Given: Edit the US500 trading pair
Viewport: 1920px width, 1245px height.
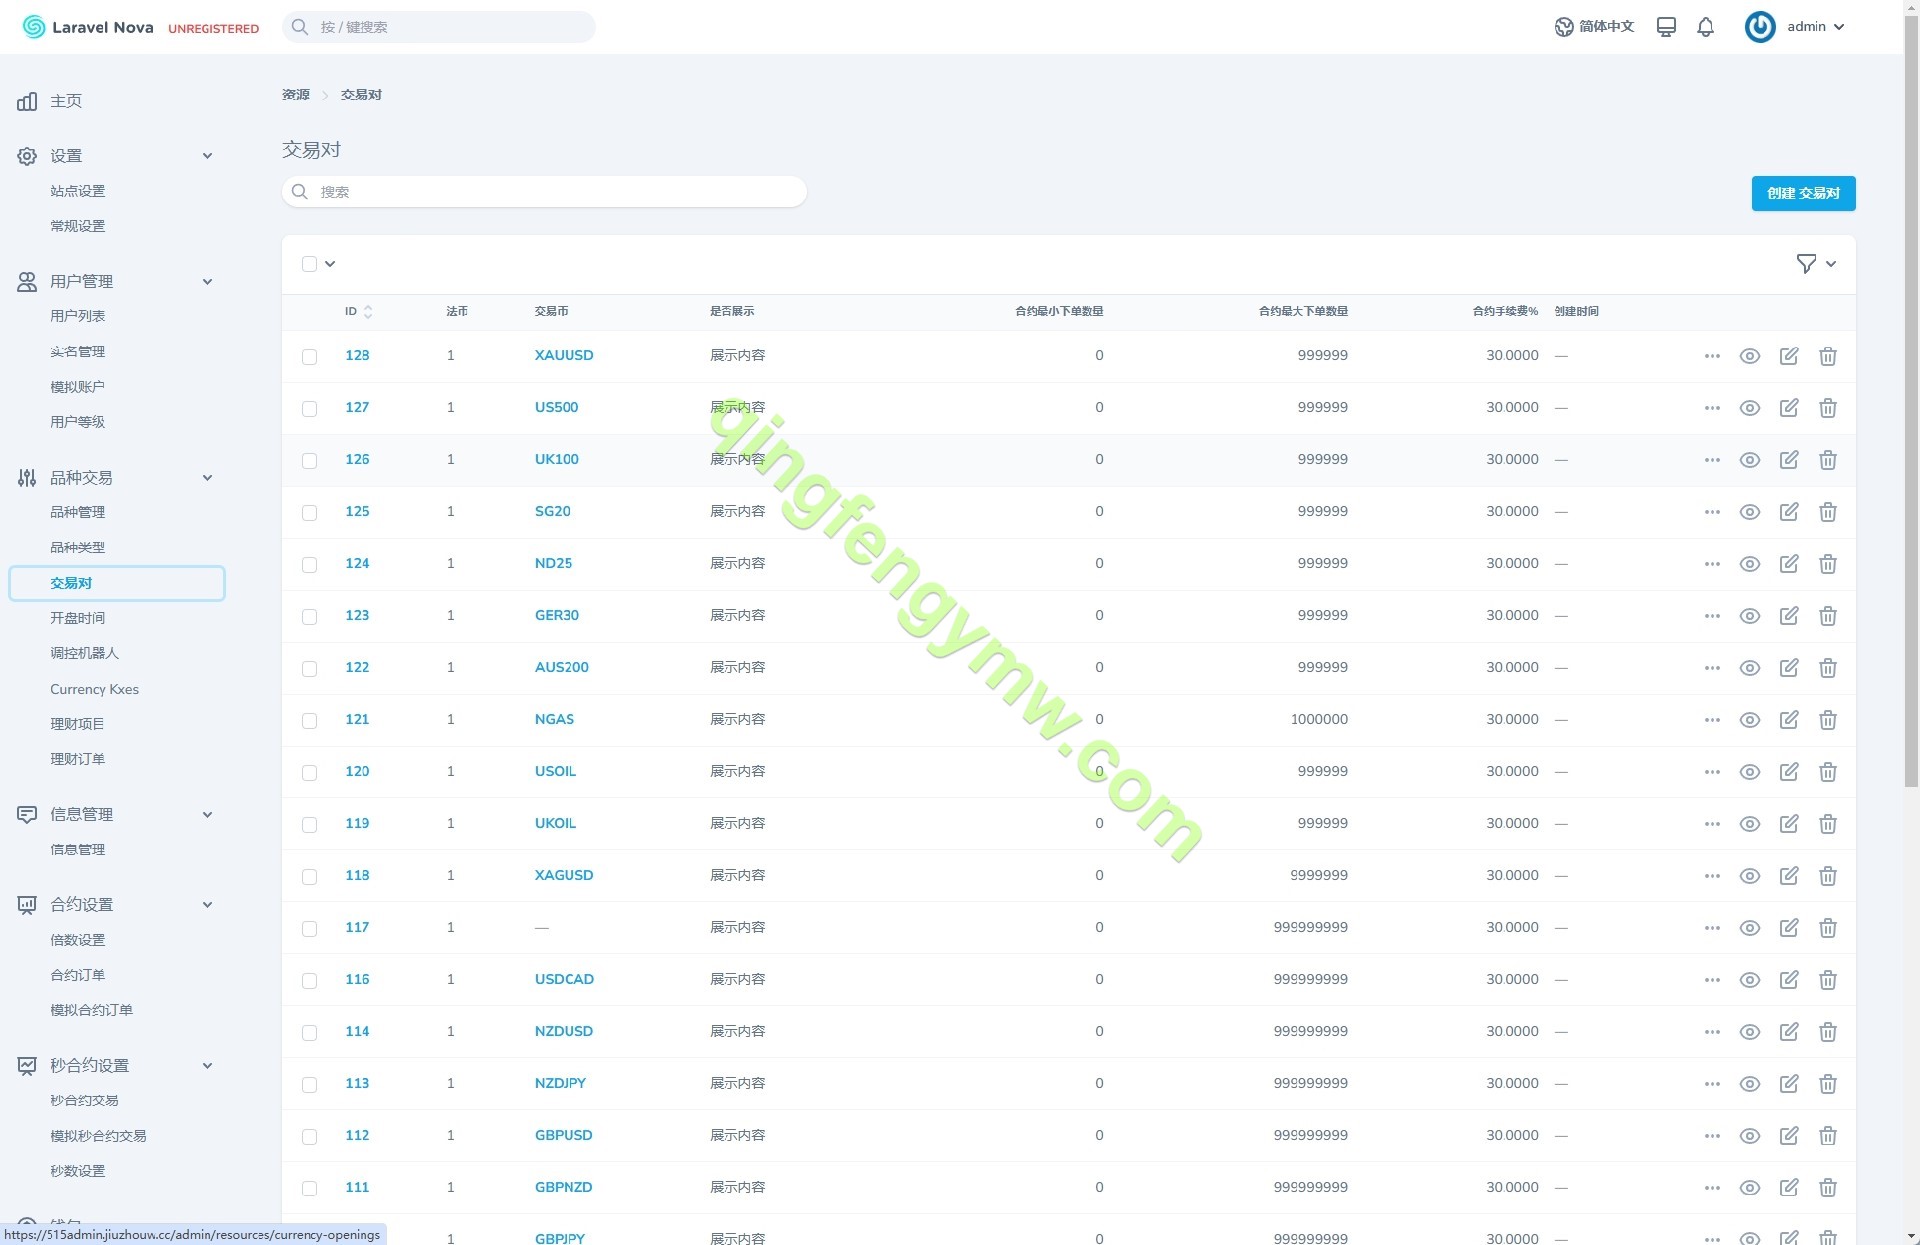Looking at the screenshot, I should point(1789,408).
